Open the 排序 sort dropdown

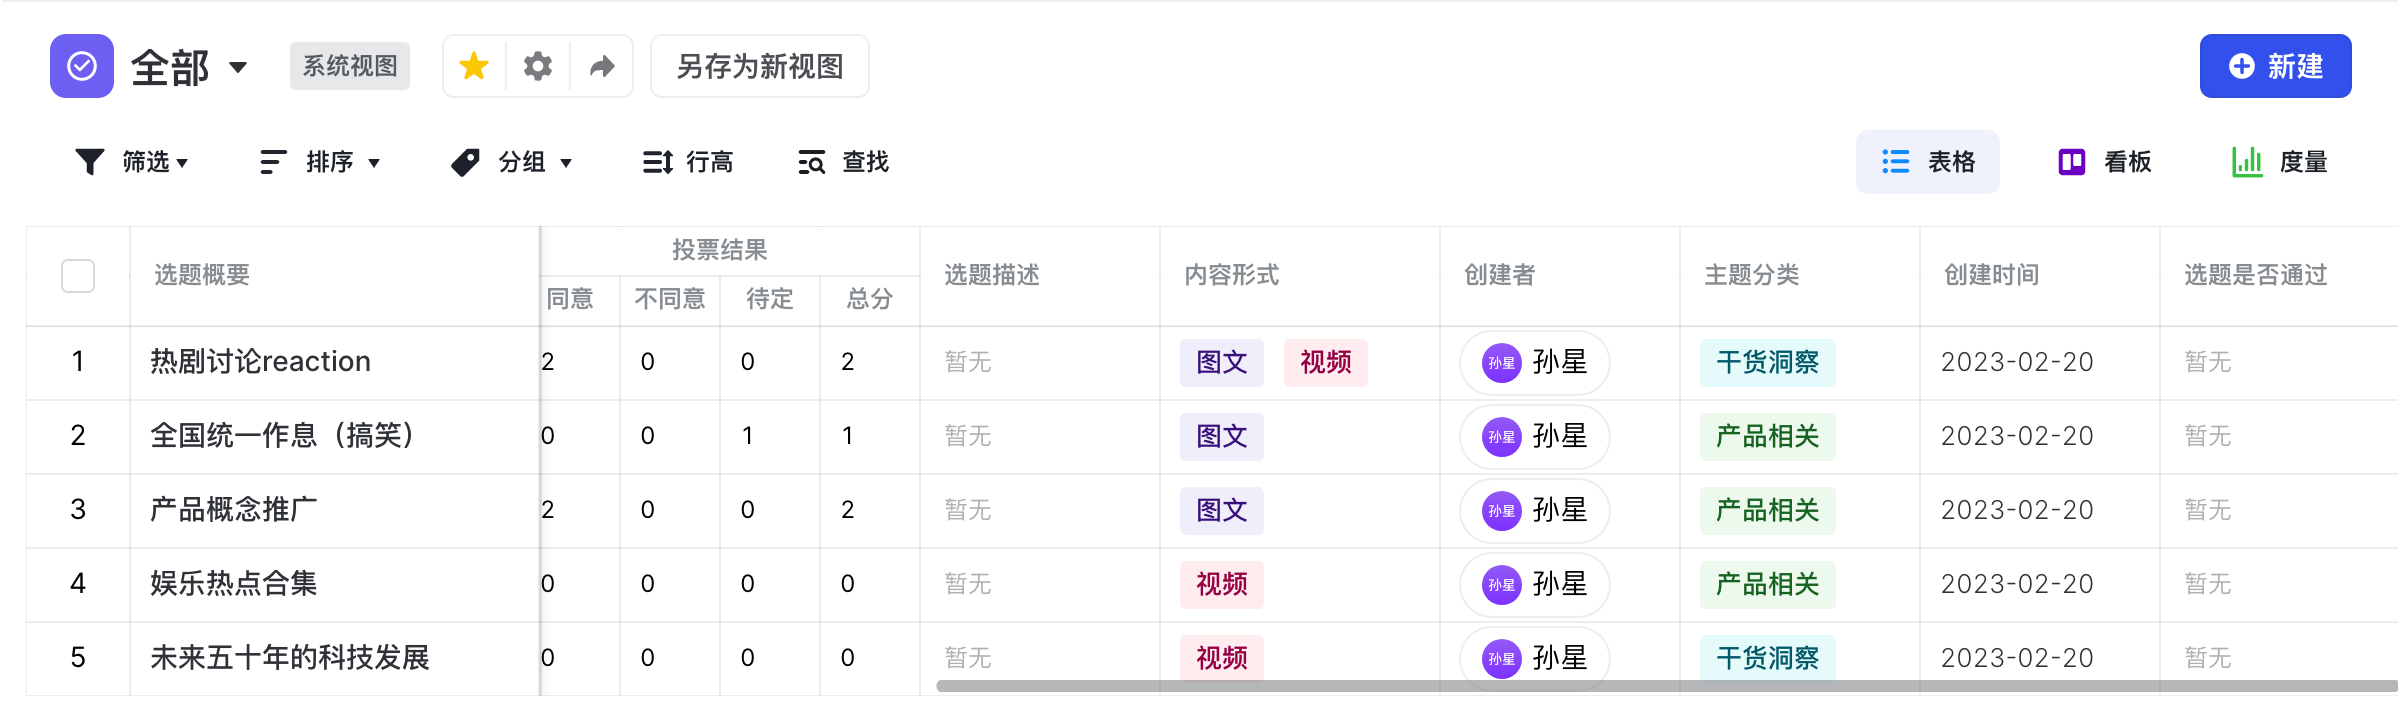(320, 162)
